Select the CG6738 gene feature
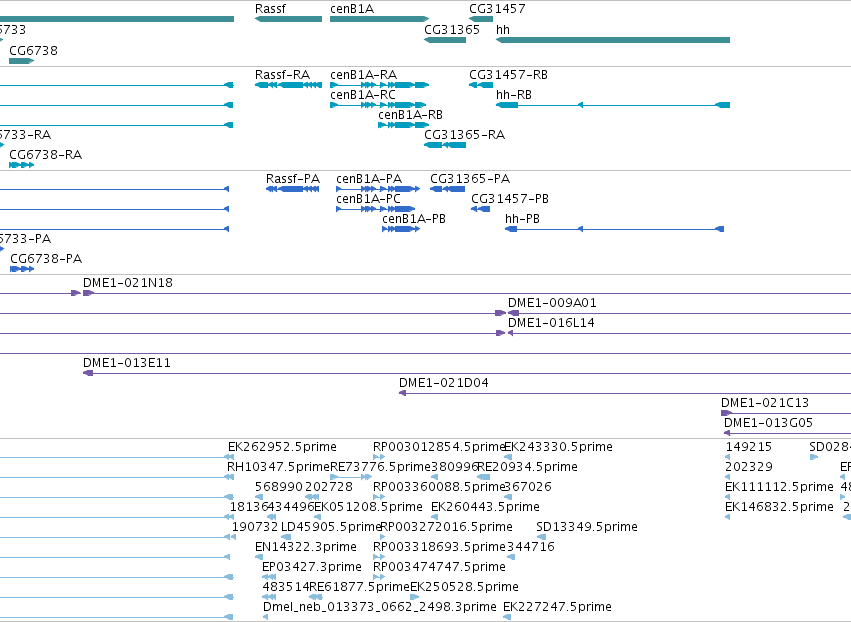Image resolution: width=851 pixels, height=622 pixels. (x=22, y=61)
